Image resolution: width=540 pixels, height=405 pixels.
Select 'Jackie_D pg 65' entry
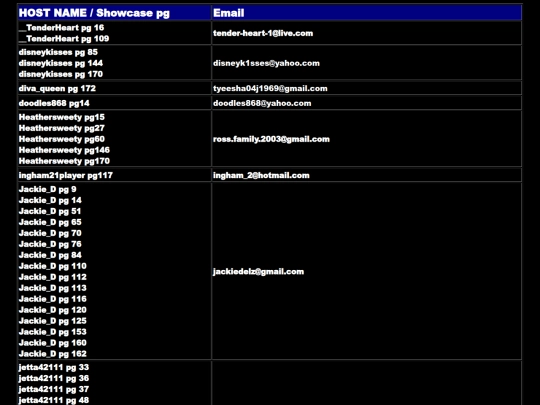click(50, 222)
